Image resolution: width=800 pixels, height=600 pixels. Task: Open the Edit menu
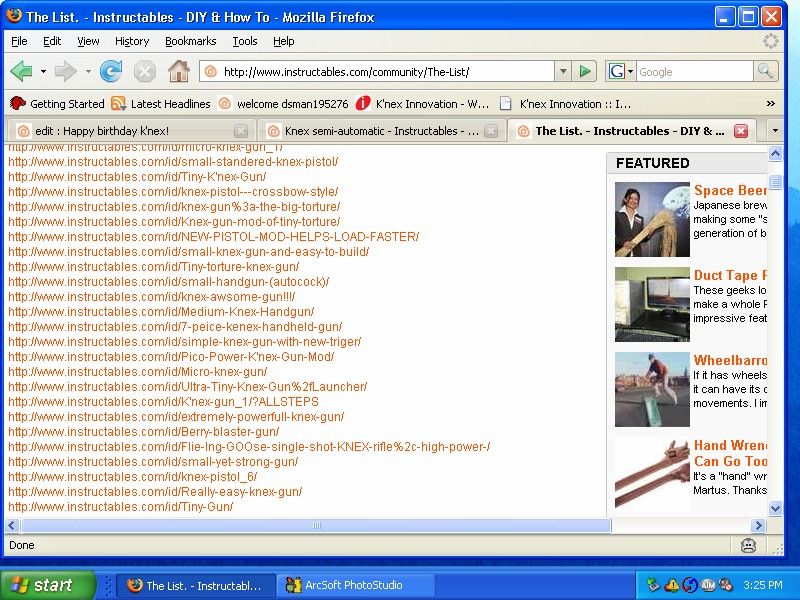click(52, 41)
